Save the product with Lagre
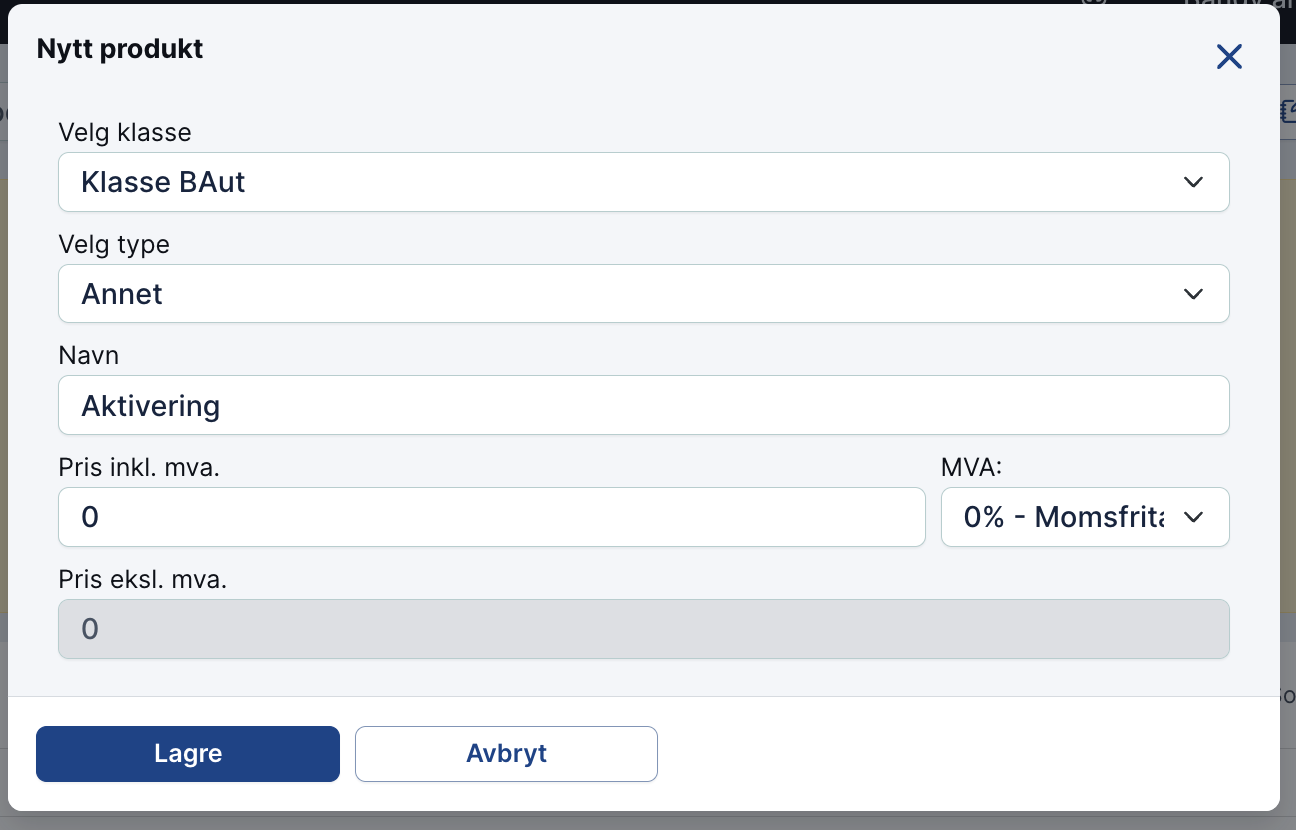 pyautogui.click(x=188, y=754)
